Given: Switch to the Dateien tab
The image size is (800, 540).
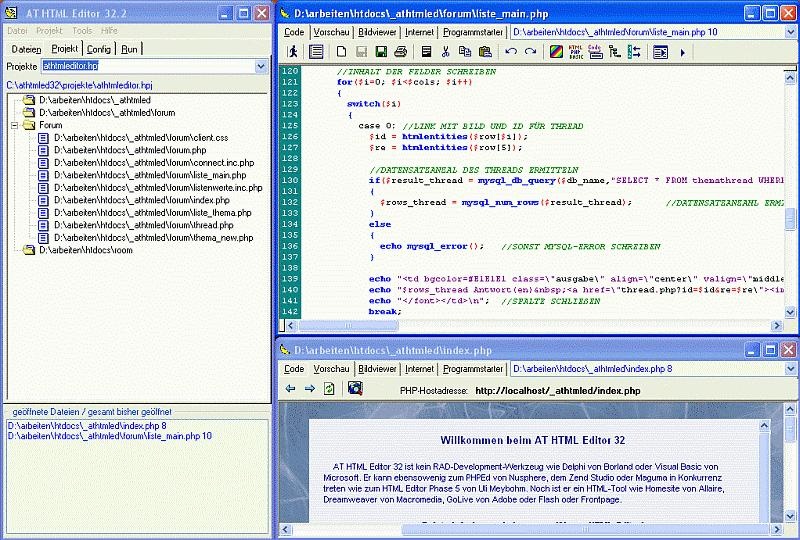Looking at the screenshot, I should click(x=26, y=48).
